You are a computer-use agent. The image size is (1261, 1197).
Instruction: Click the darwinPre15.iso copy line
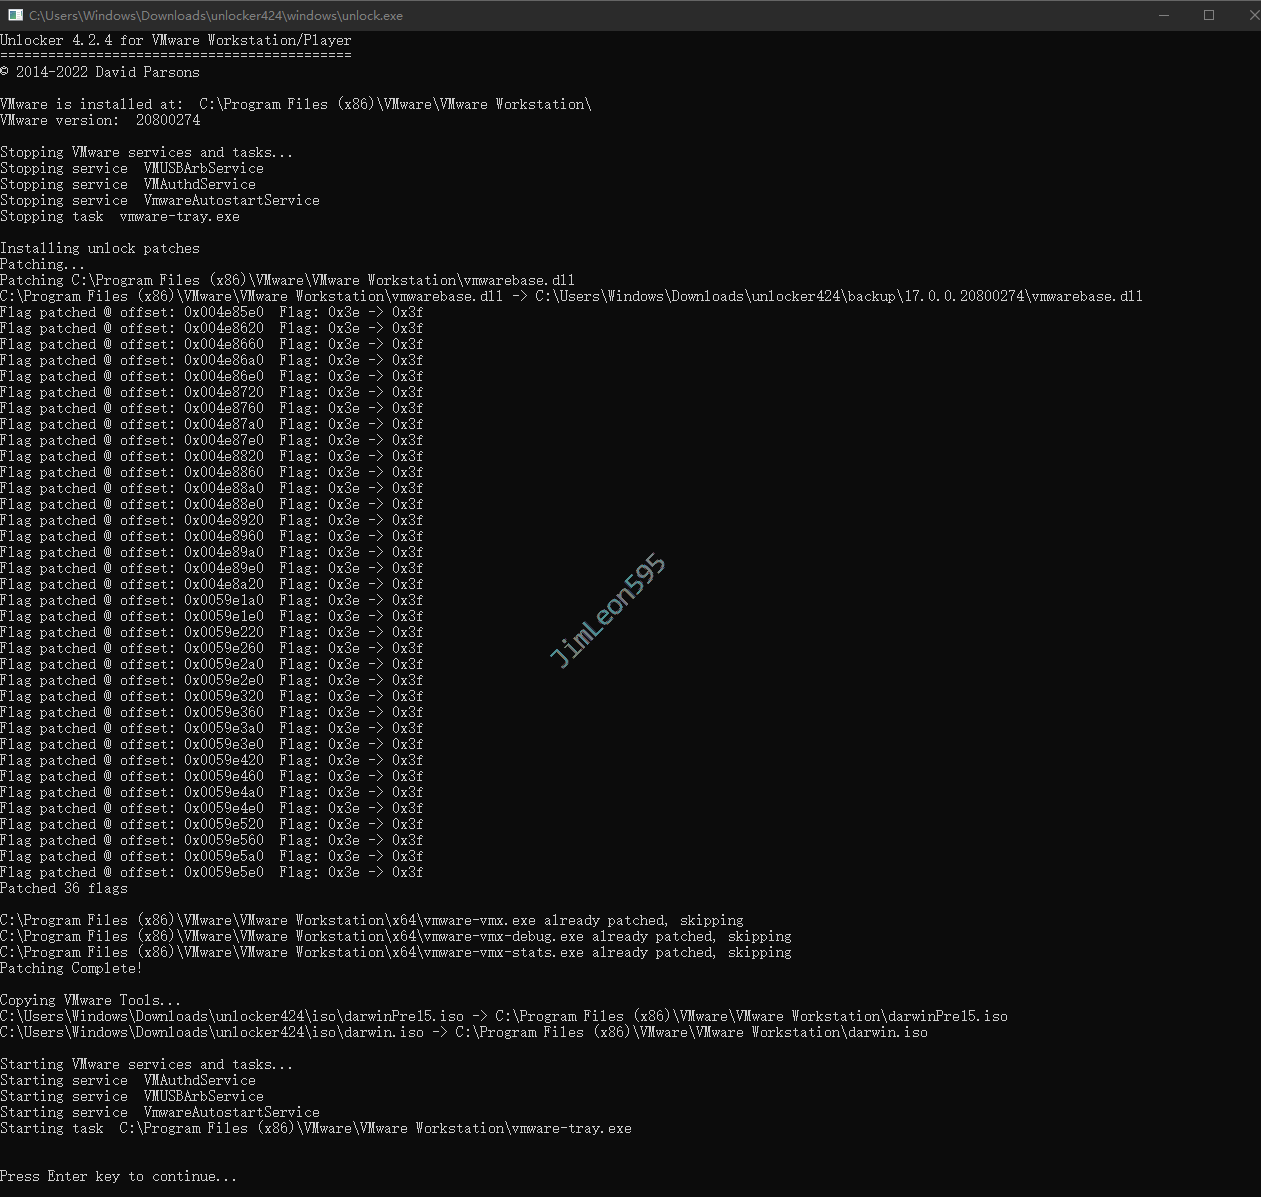pos(504,1017)
